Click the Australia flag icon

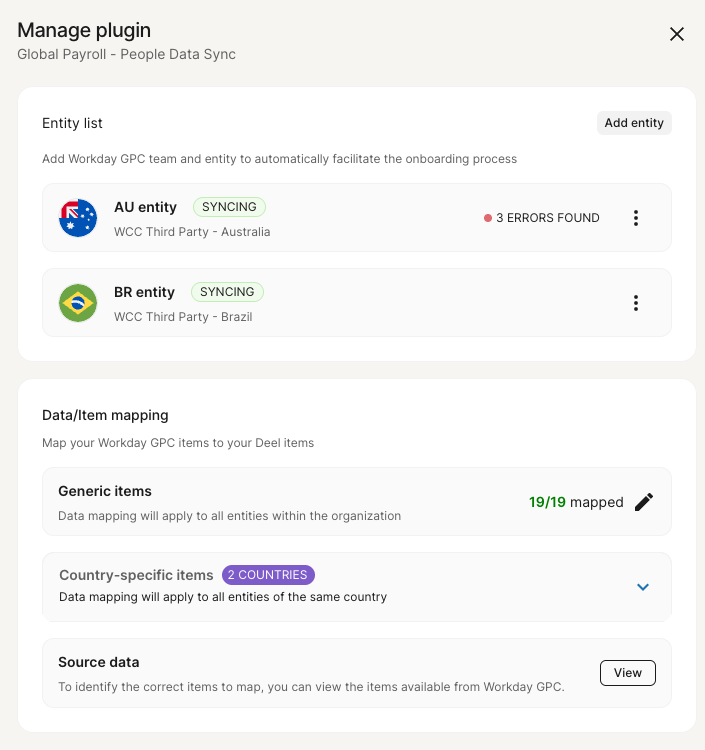point(78,218)
